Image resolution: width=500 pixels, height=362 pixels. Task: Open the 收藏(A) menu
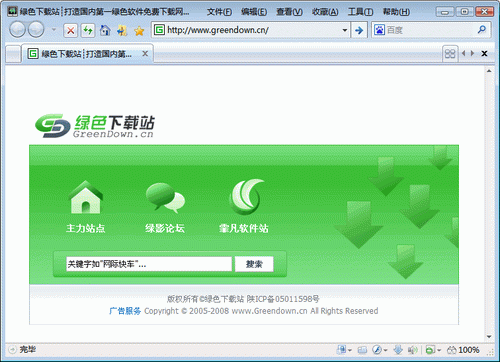click(325, 12)
